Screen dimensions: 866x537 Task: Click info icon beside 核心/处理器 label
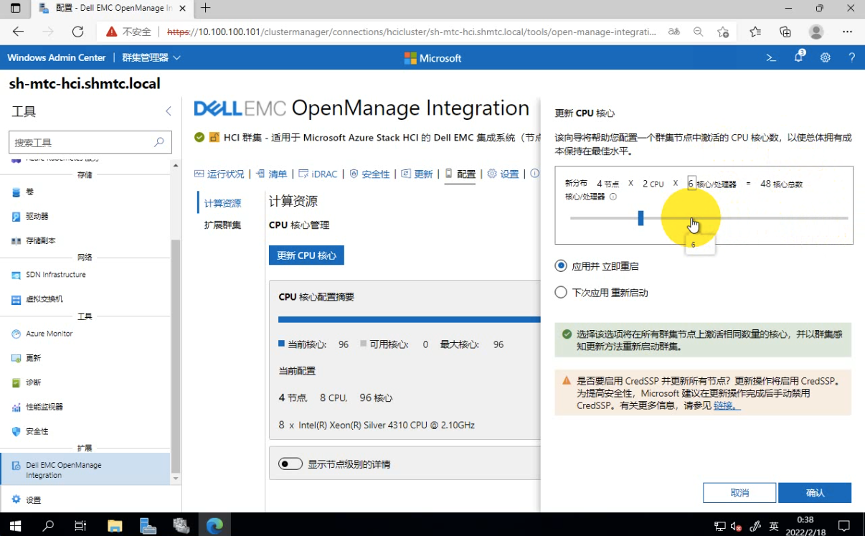click(613, 197)
